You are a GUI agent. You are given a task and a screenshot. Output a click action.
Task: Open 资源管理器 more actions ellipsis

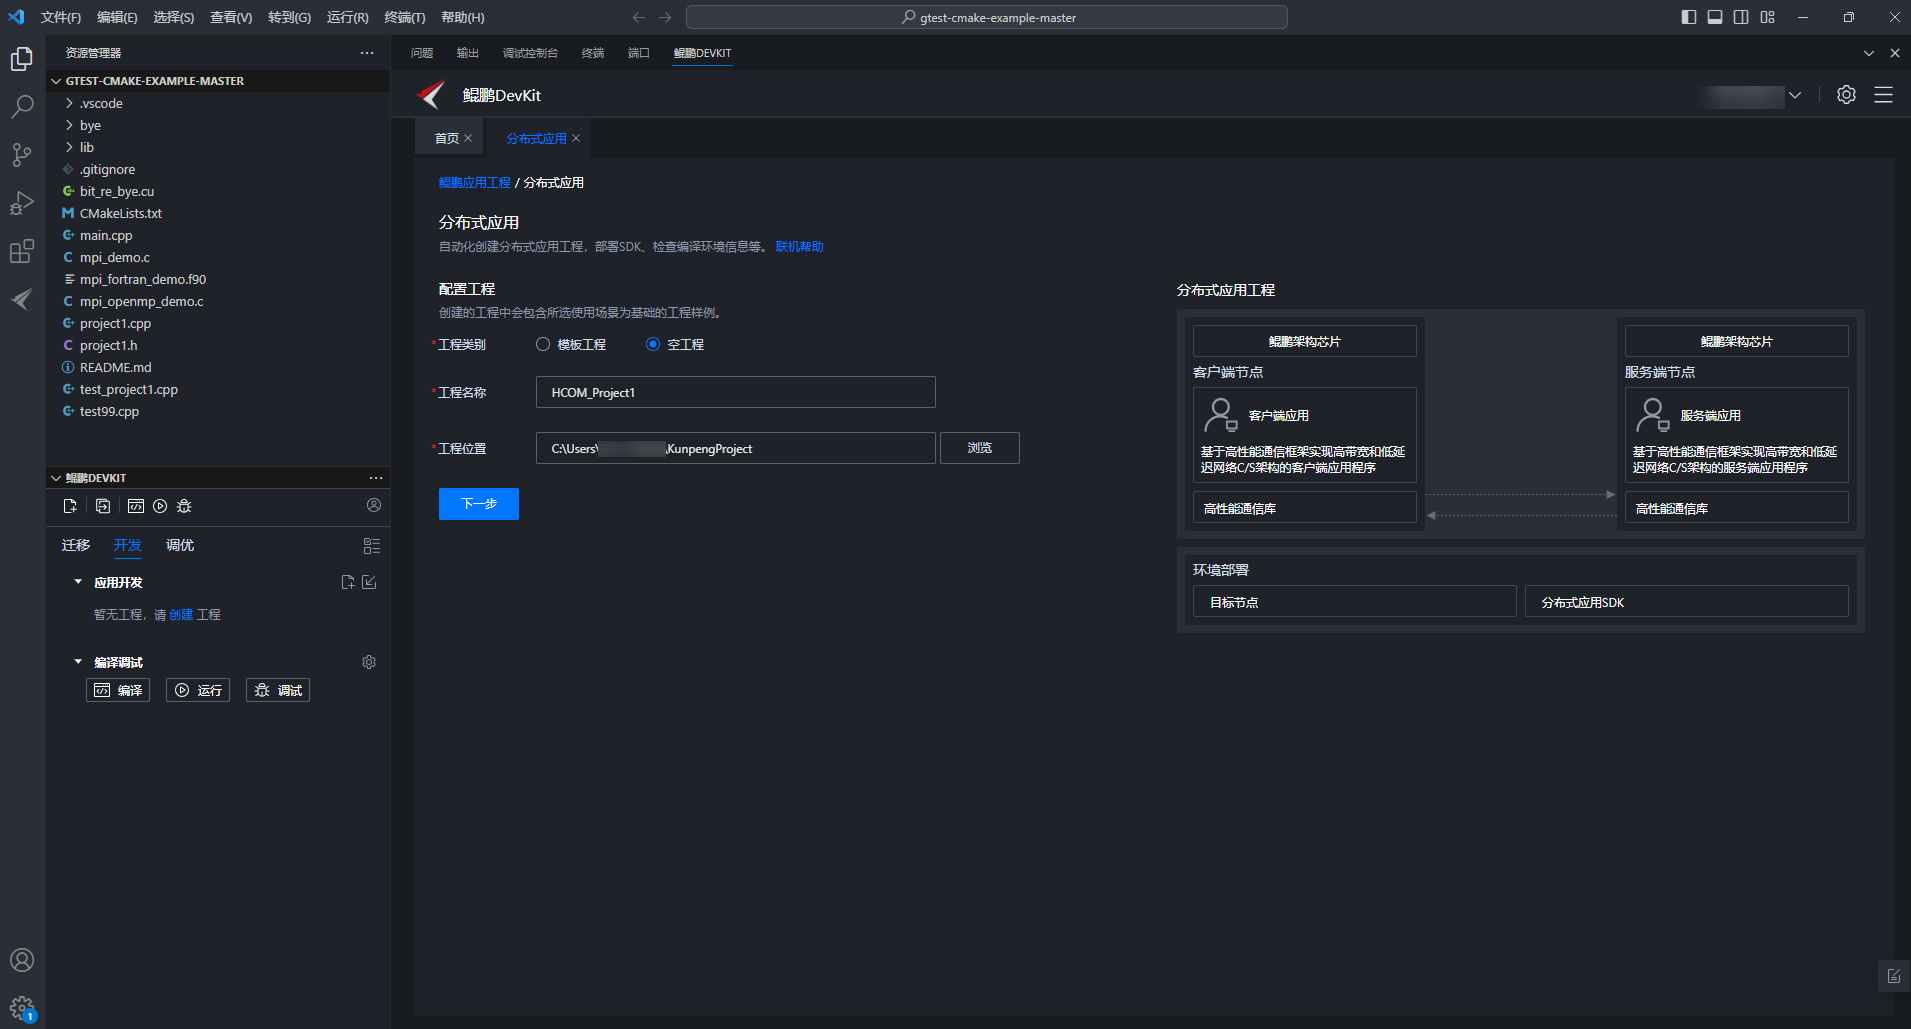(367, 53)
